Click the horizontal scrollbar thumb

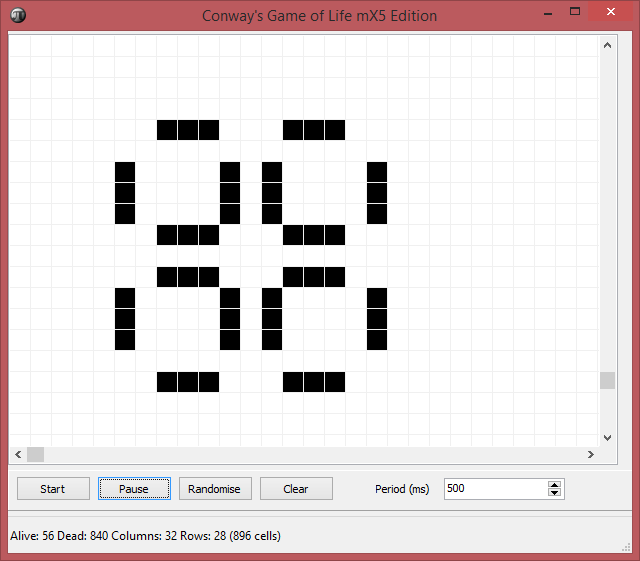(x=36, y=455)
